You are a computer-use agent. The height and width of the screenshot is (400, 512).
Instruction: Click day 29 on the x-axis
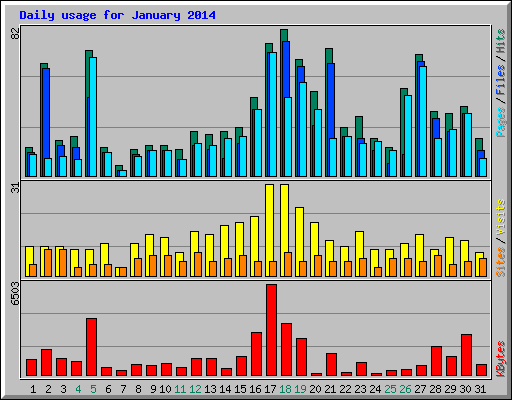tap(451, 389)
